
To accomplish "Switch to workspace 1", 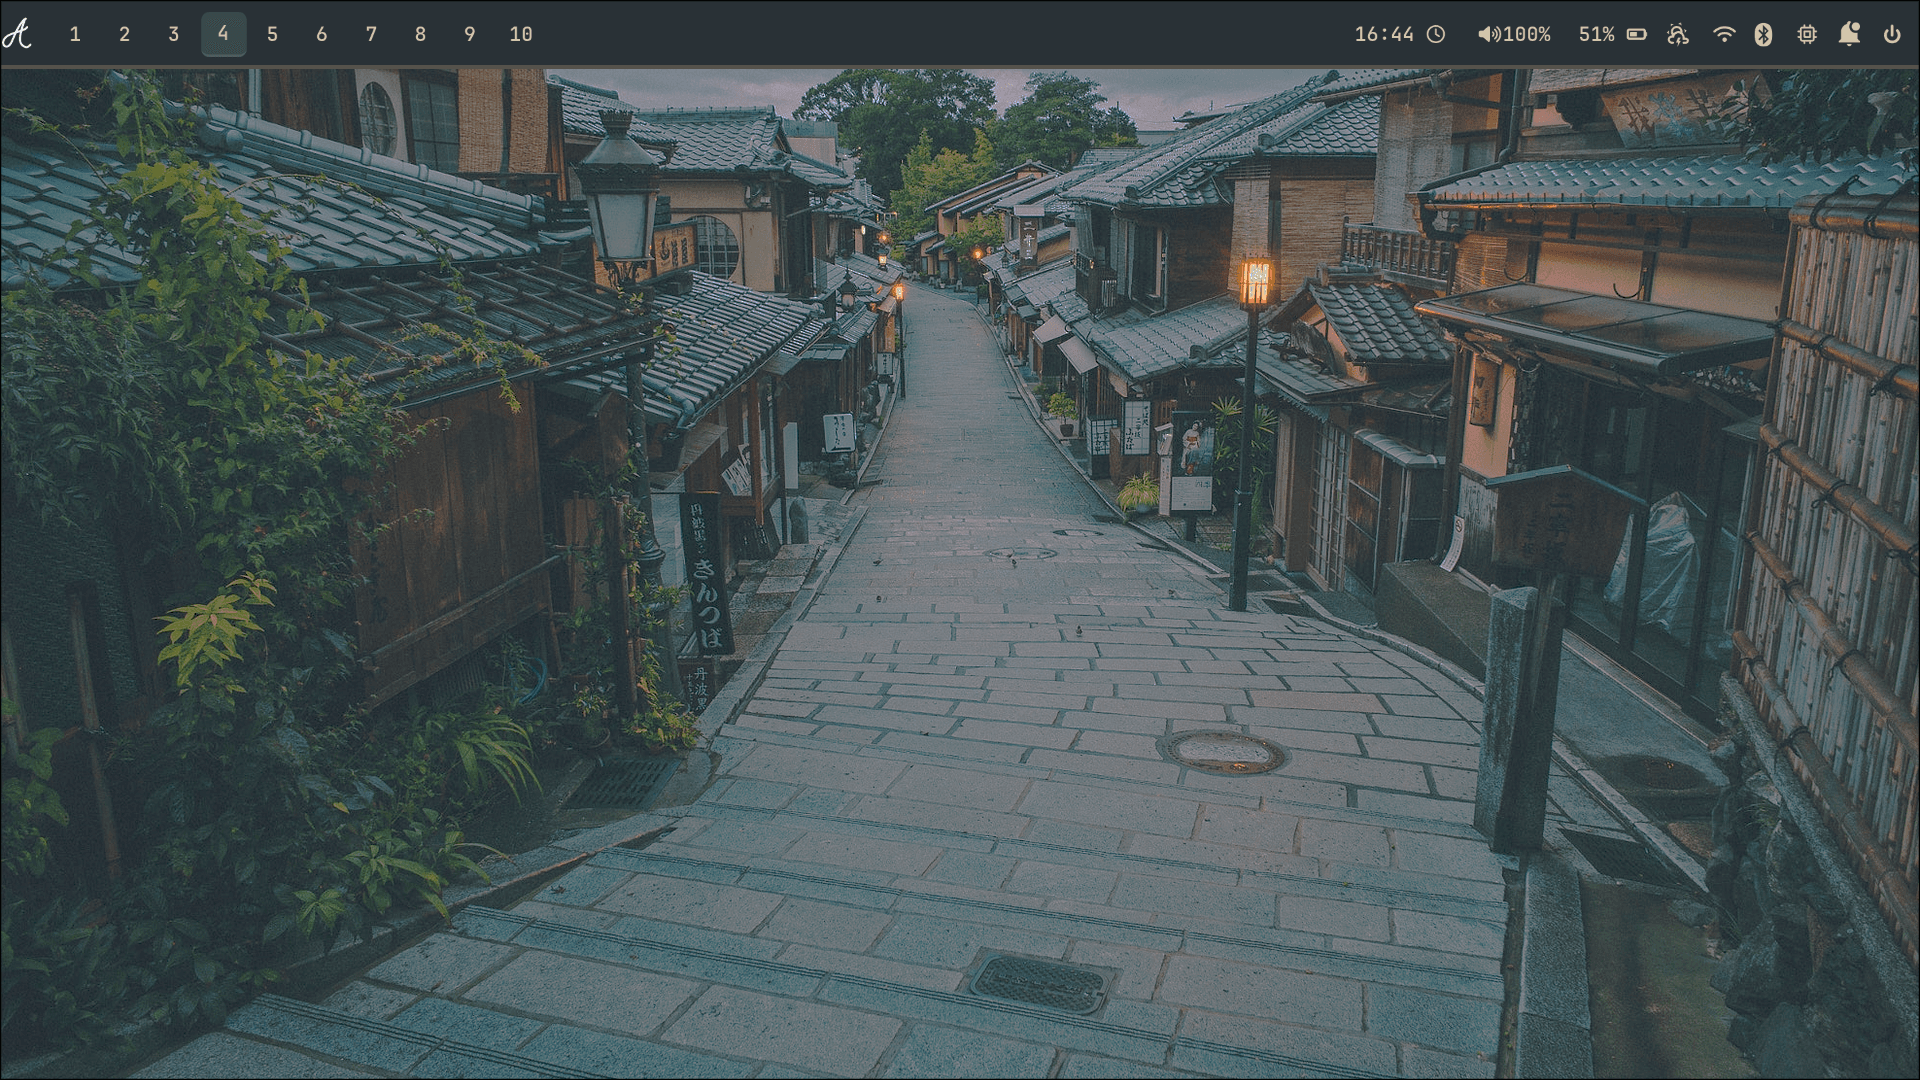I will tap(75, 34).
